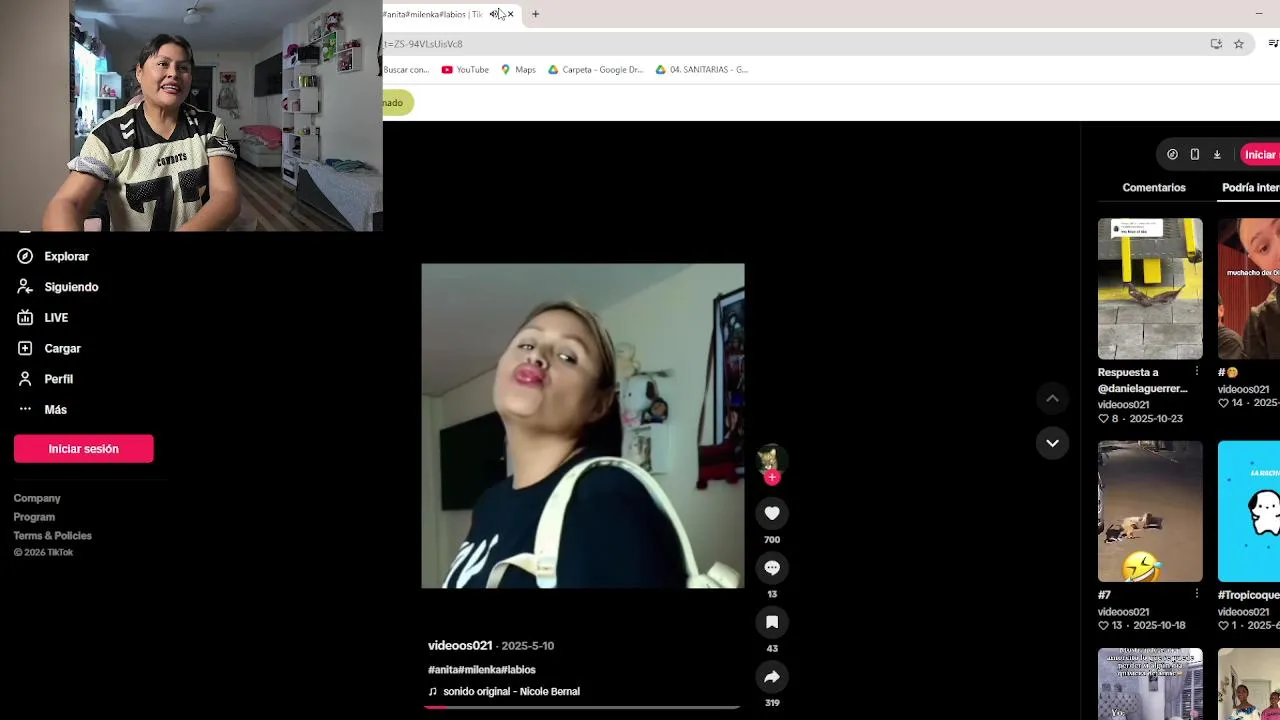Click the phone app icon in top pill
The image size is (1280, 720).
pyautogui.click(x=1194, y=155)
